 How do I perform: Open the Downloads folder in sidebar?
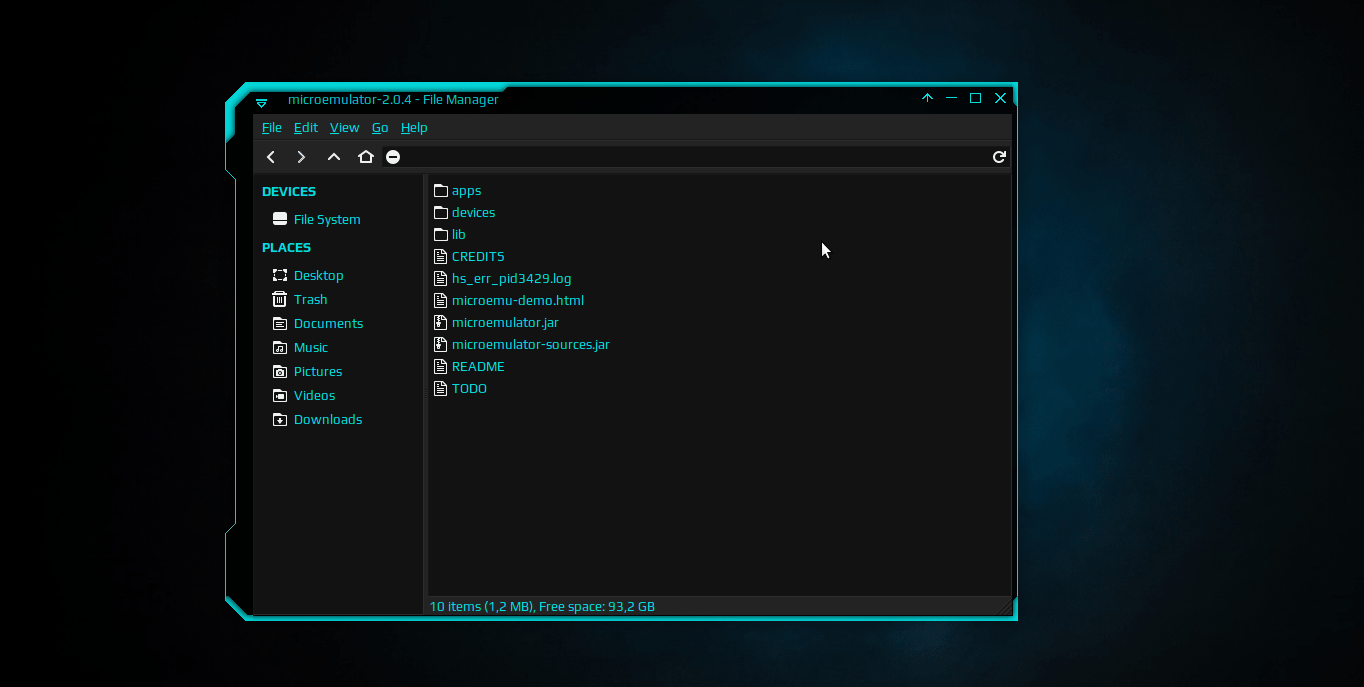point(327,419)
